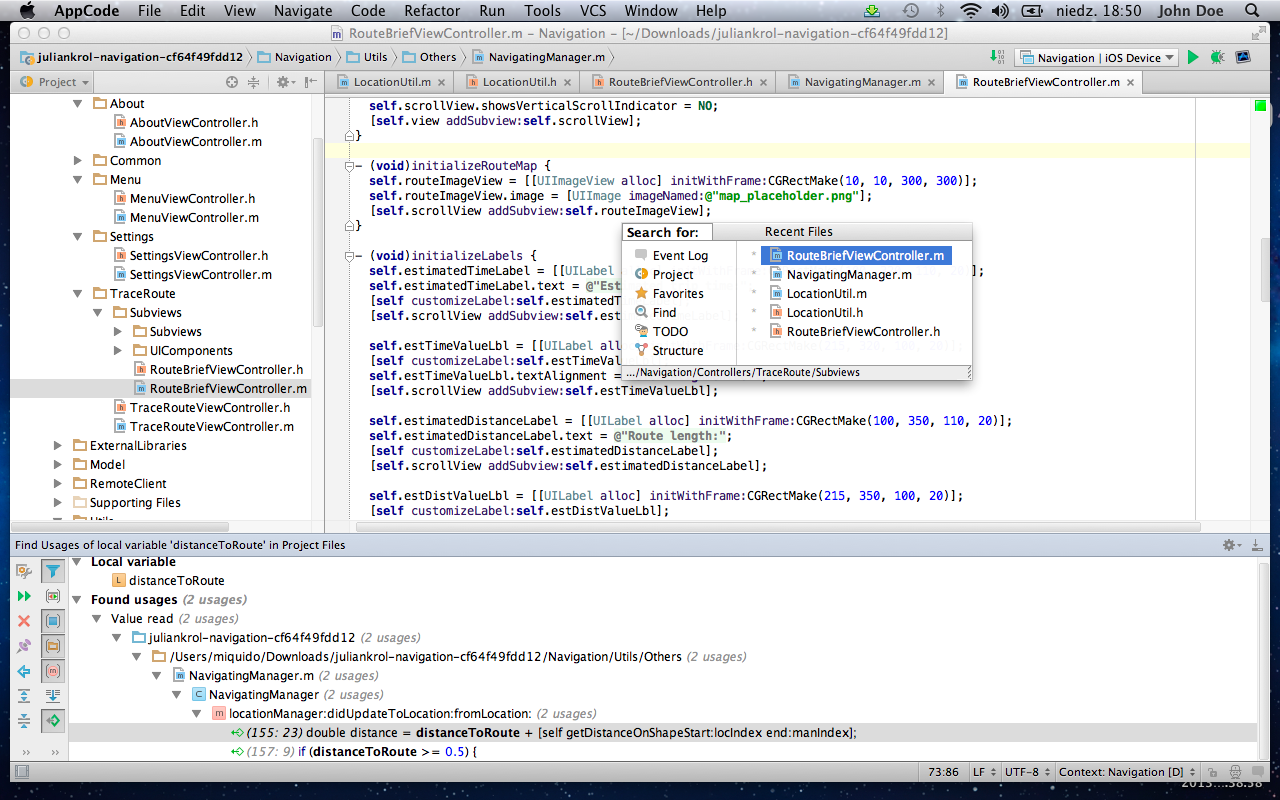Open the Navigate menu
The image size is (1280, 800).
coord(303,11)
